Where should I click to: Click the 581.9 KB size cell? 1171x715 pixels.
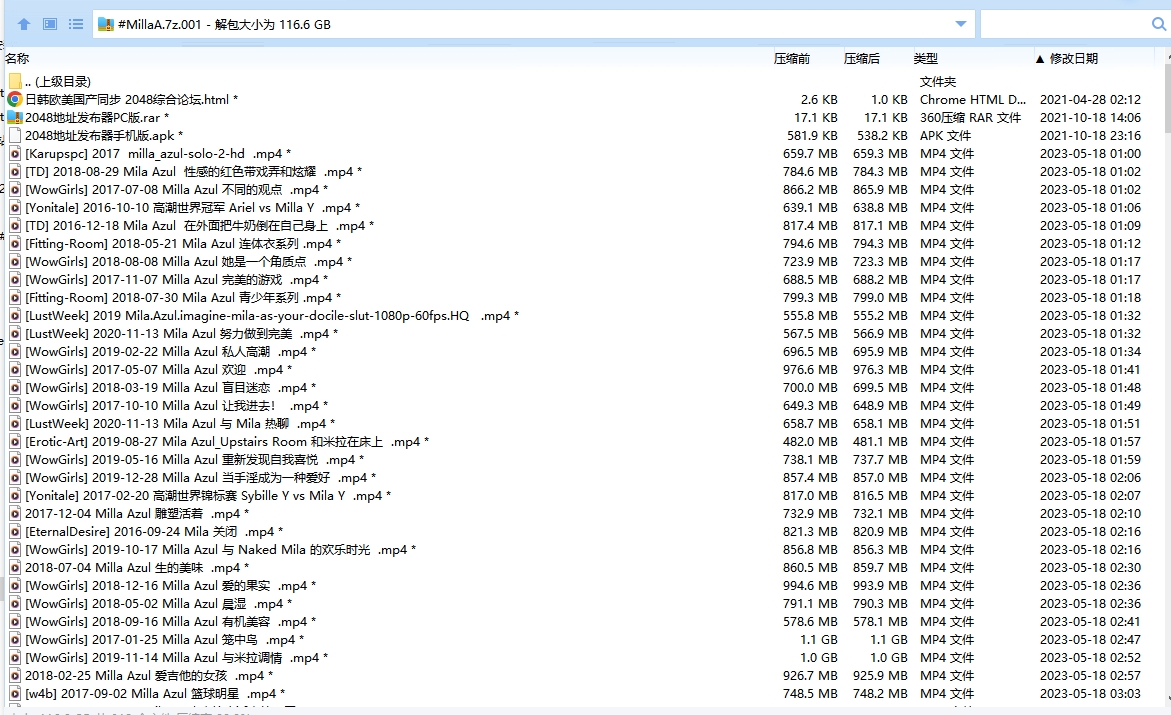pyautogui.click(x=813, y=135)
